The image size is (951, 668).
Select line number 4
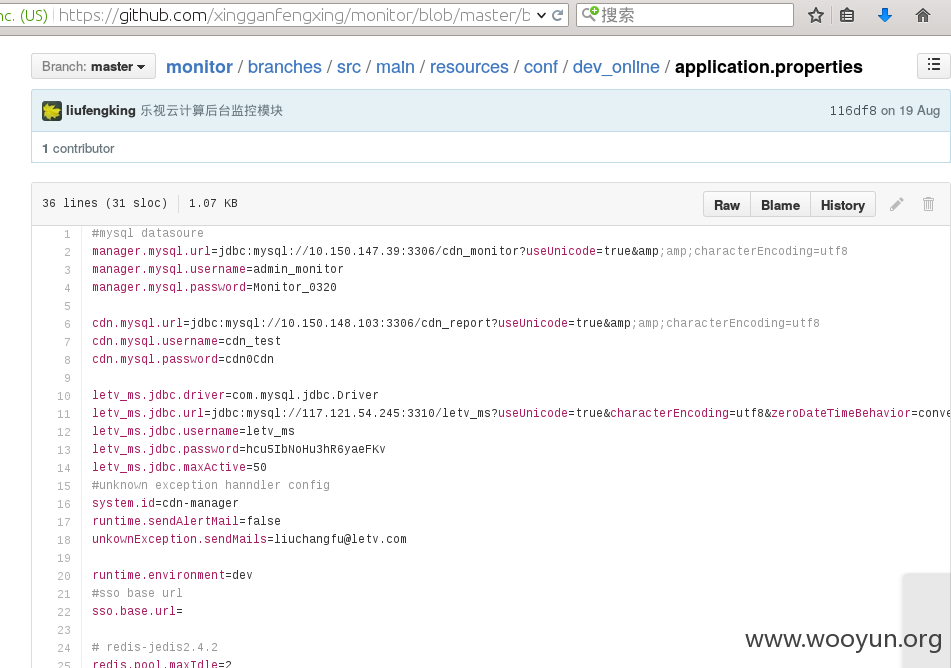click(x=67, y=288)
